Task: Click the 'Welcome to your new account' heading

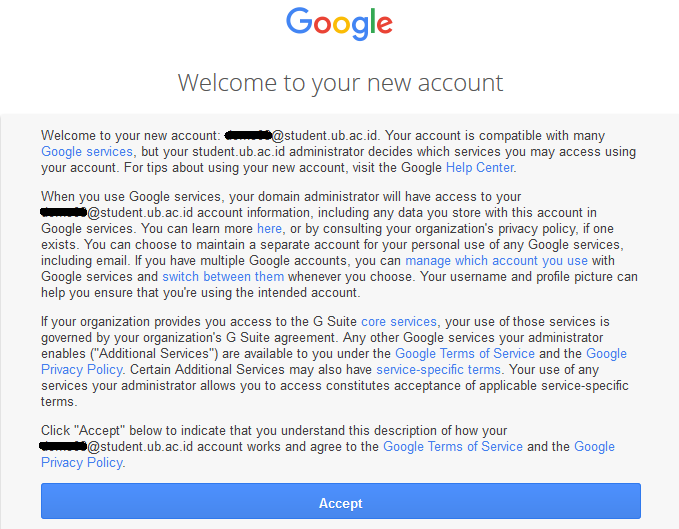Action: pos(340,83)
